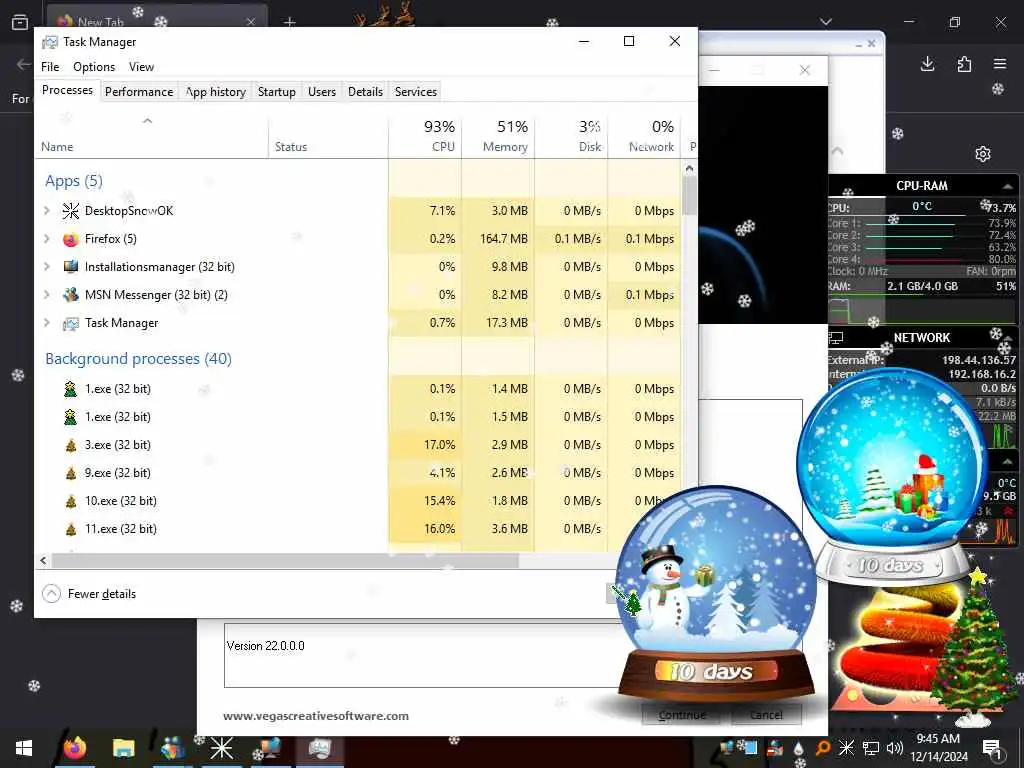Expand the Installationsmanager (32 bit) row
Screen dimensions: 1024x768
click(46, 267)
